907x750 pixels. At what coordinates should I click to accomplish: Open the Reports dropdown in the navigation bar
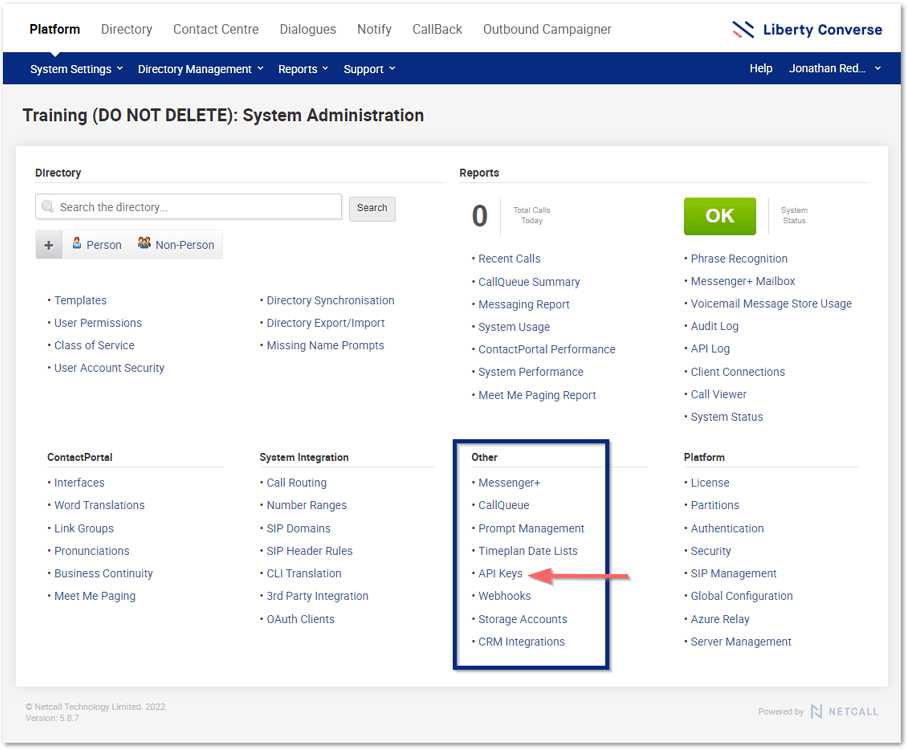(302, 69)
